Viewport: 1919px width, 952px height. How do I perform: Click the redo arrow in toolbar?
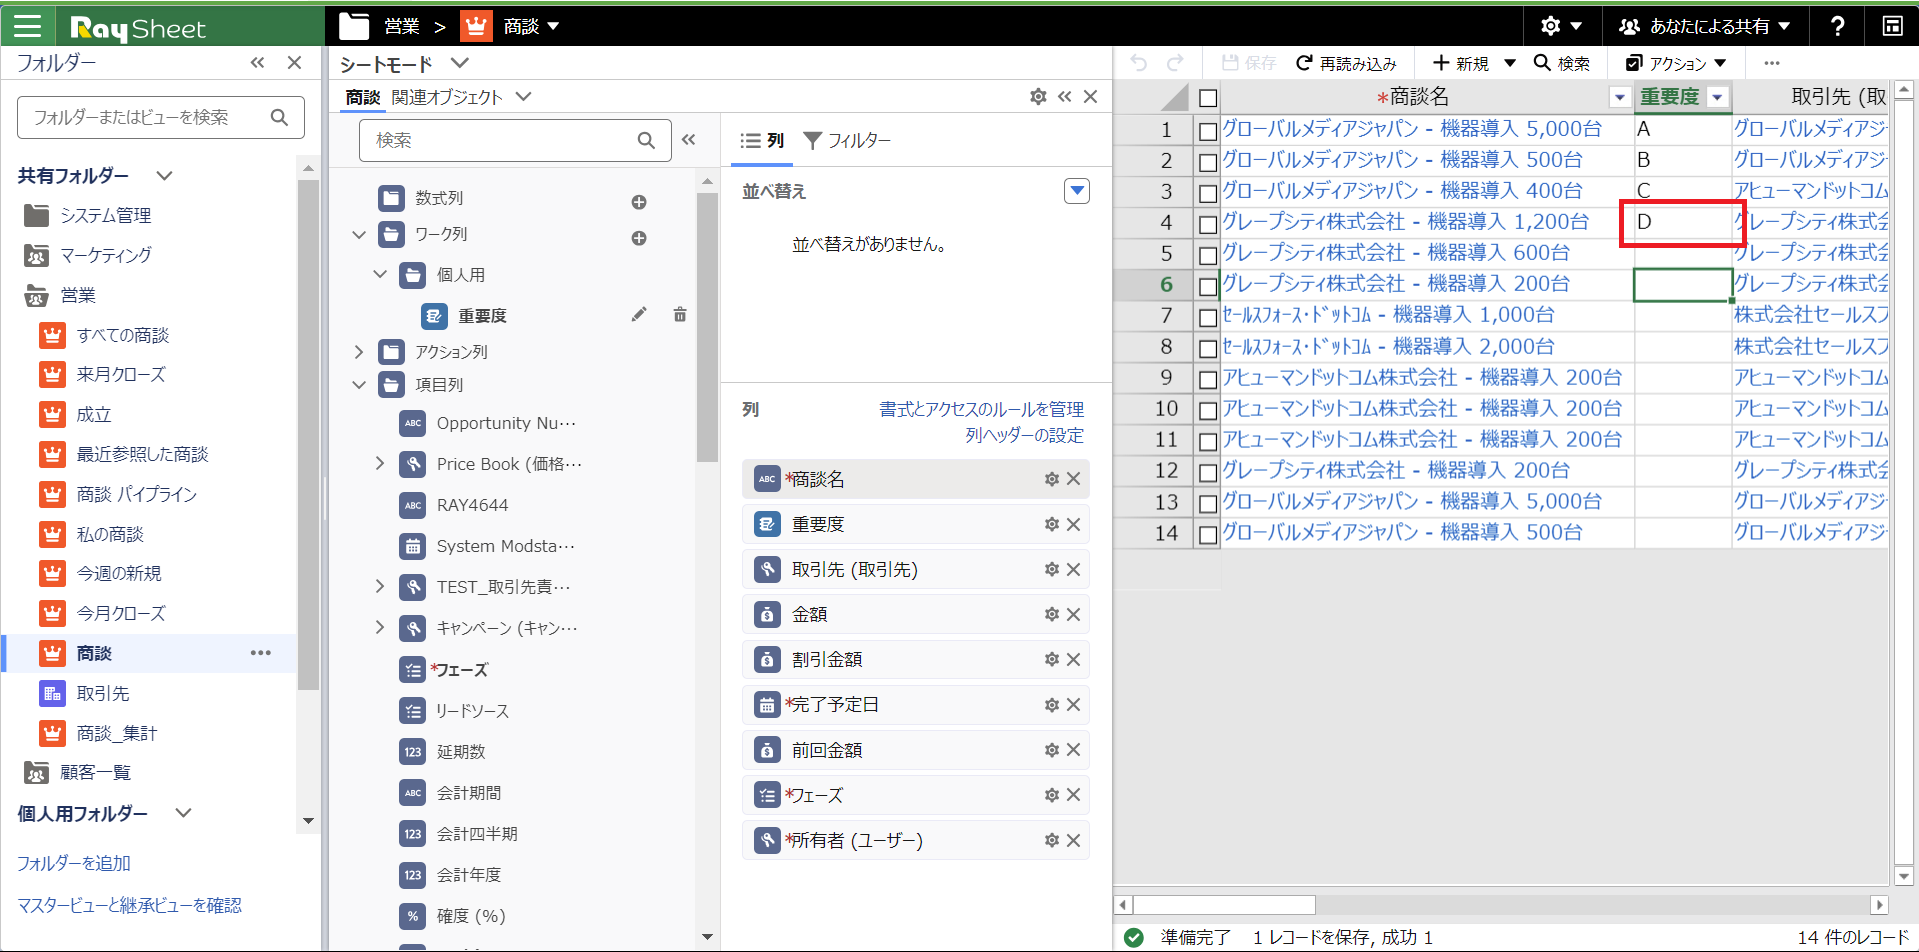coord(1175,63)
